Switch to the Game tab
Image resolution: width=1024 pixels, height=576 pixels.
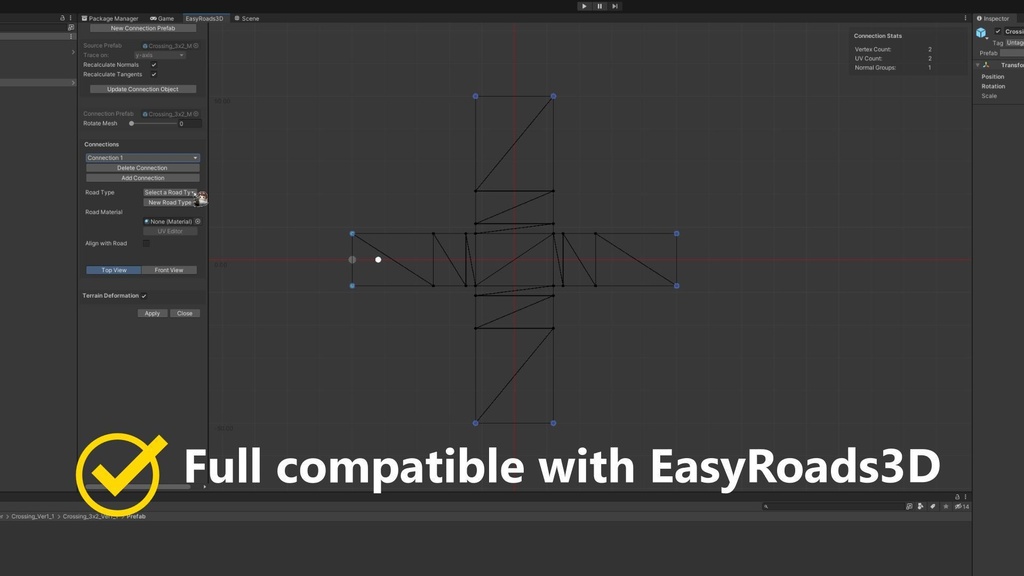165,18
